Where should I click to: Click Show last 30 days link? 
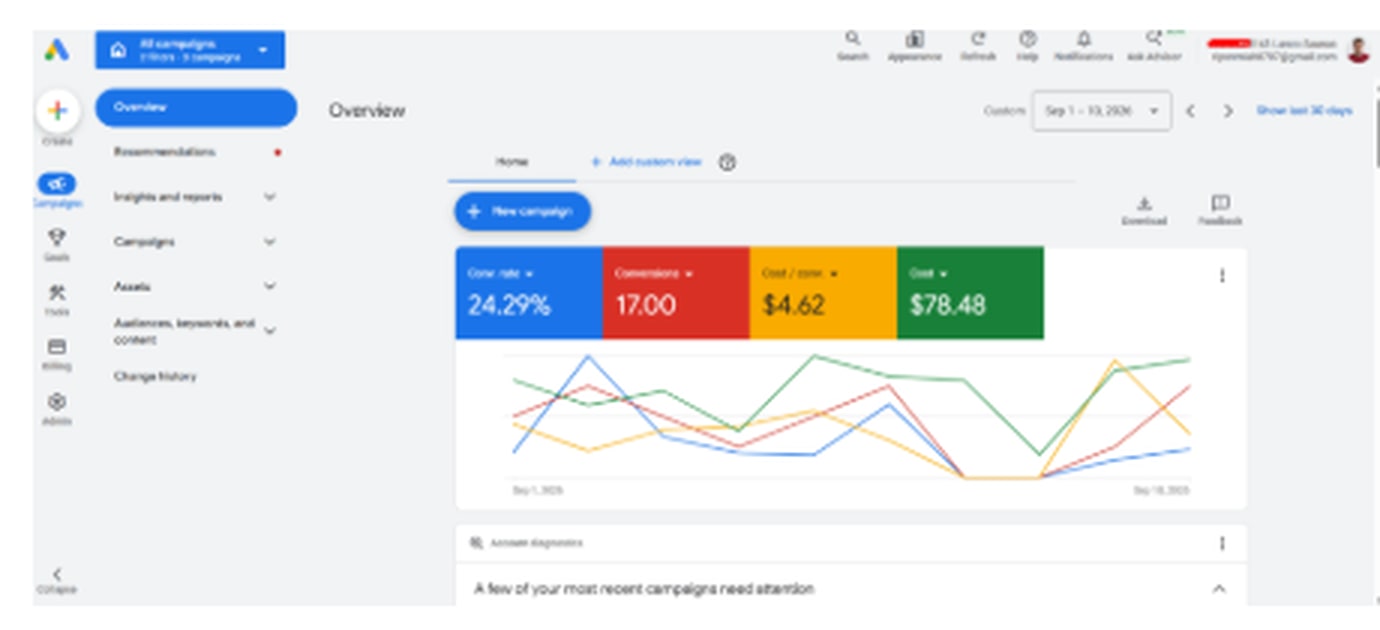coord(1304,111)
